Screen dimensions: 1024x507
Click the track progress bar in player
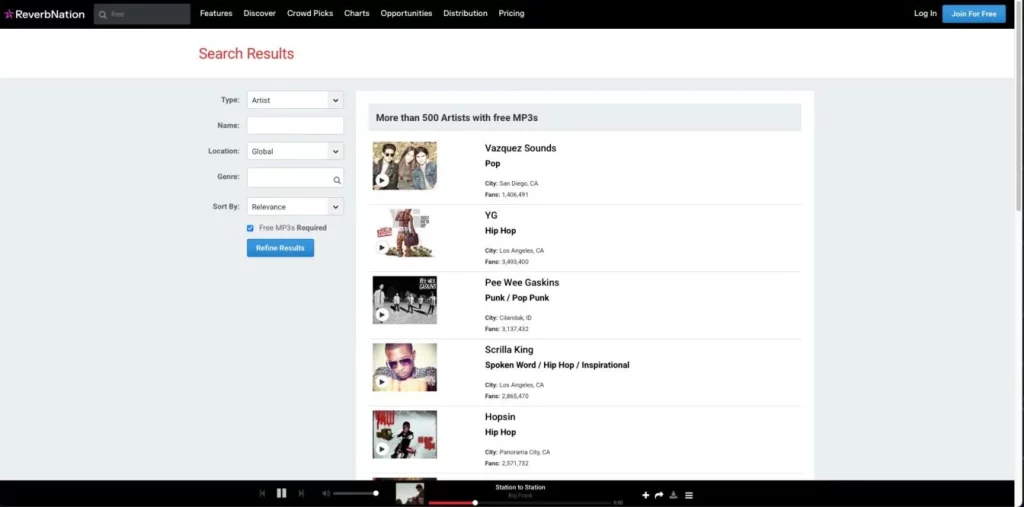pos(520,502)
